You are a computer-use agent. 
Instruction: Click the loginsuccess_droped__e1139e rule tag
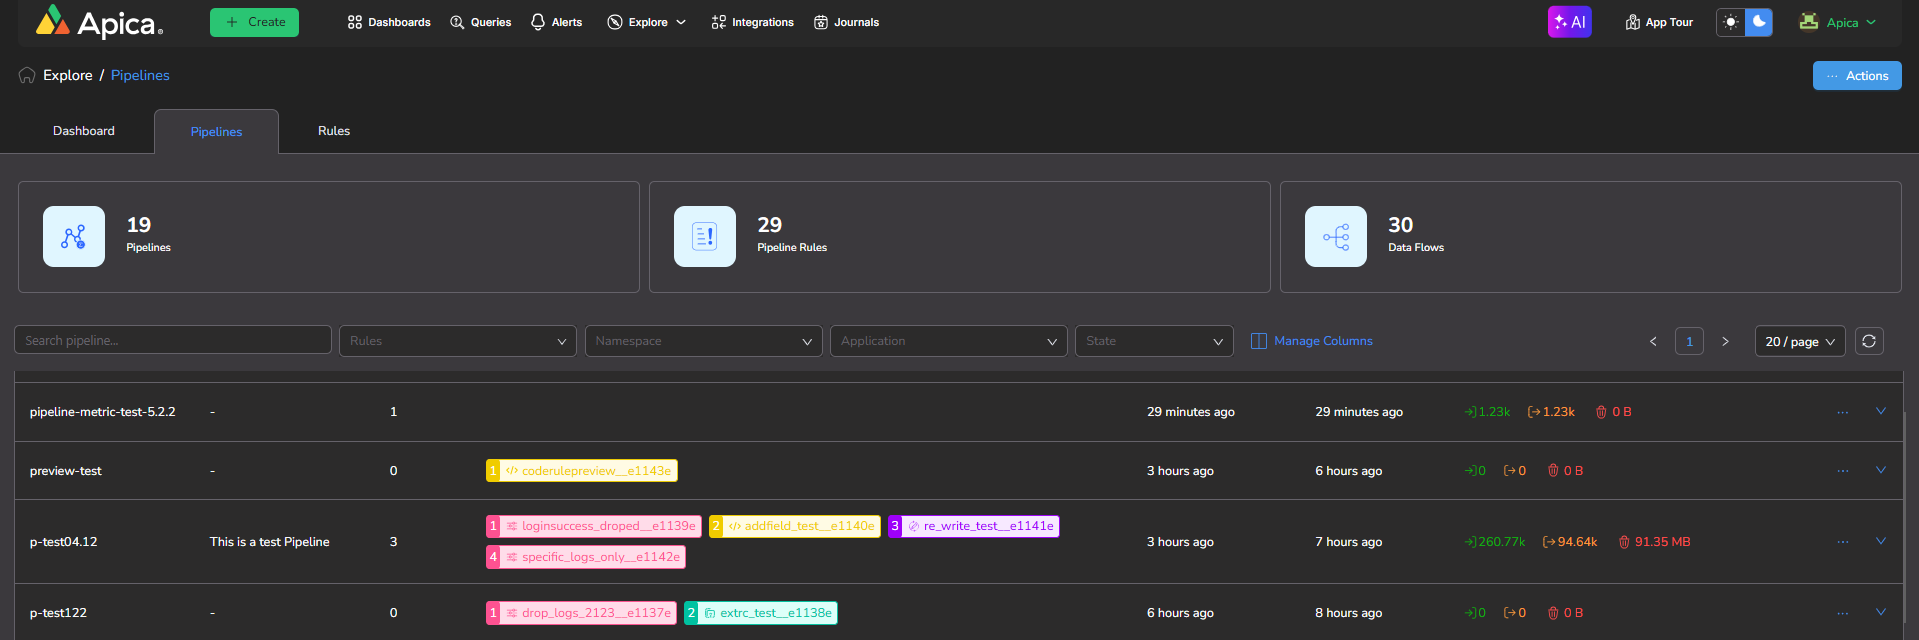pos(600,526)
